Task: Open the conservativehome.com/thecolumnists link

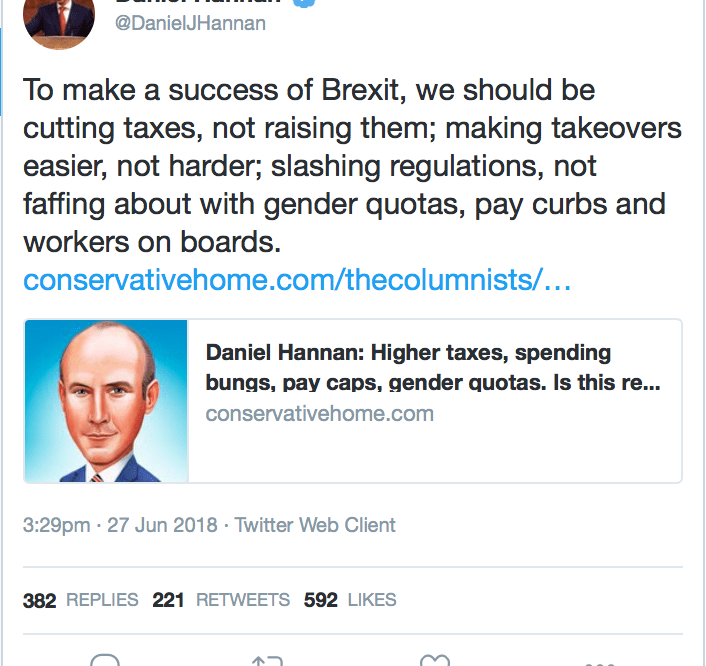Action: pyautogui.click(x=297, y=279)
